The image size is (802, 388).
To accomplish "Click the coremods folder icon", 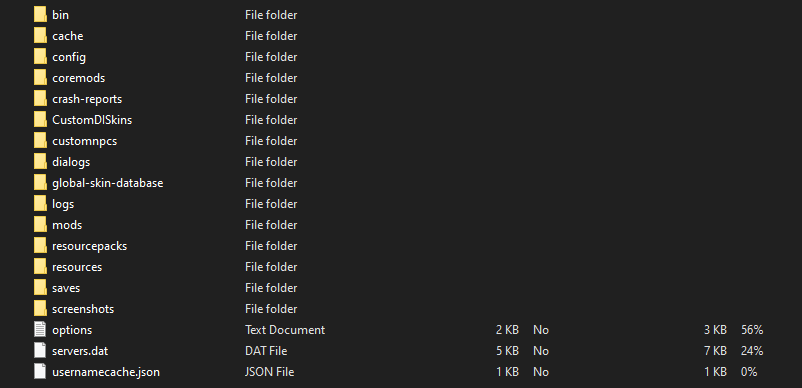I will [40, 78].
